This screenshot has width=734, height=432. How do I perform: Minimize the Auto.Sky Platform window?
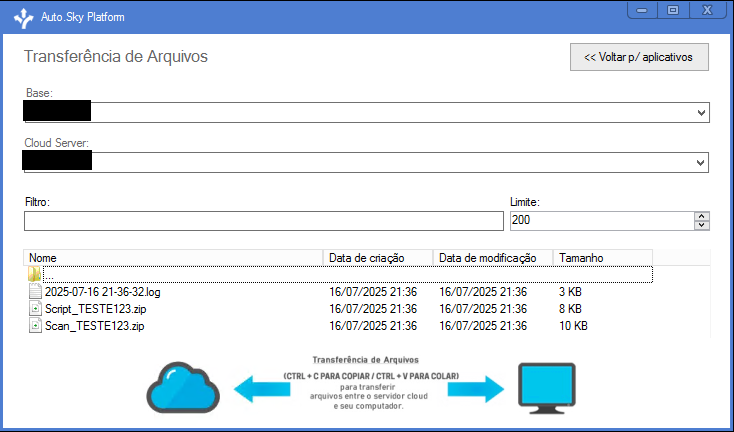642,10
